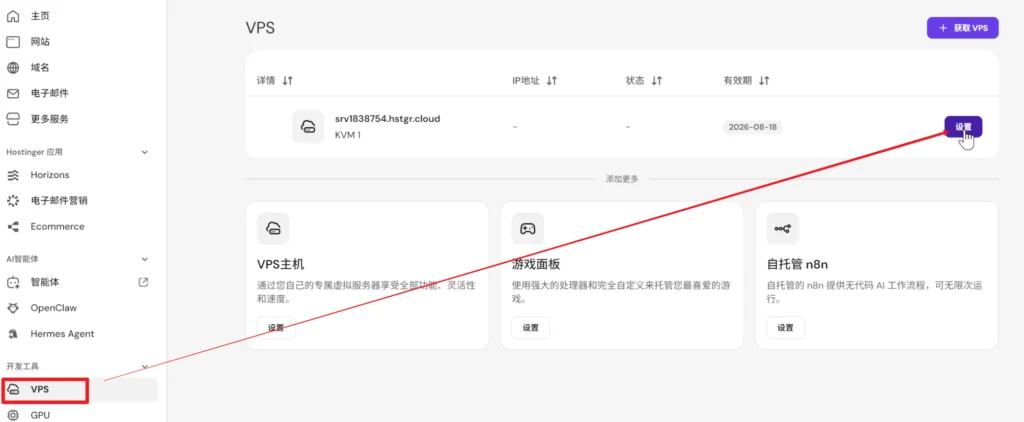Sort by IP地址 column arrows

tap(551, 81)
